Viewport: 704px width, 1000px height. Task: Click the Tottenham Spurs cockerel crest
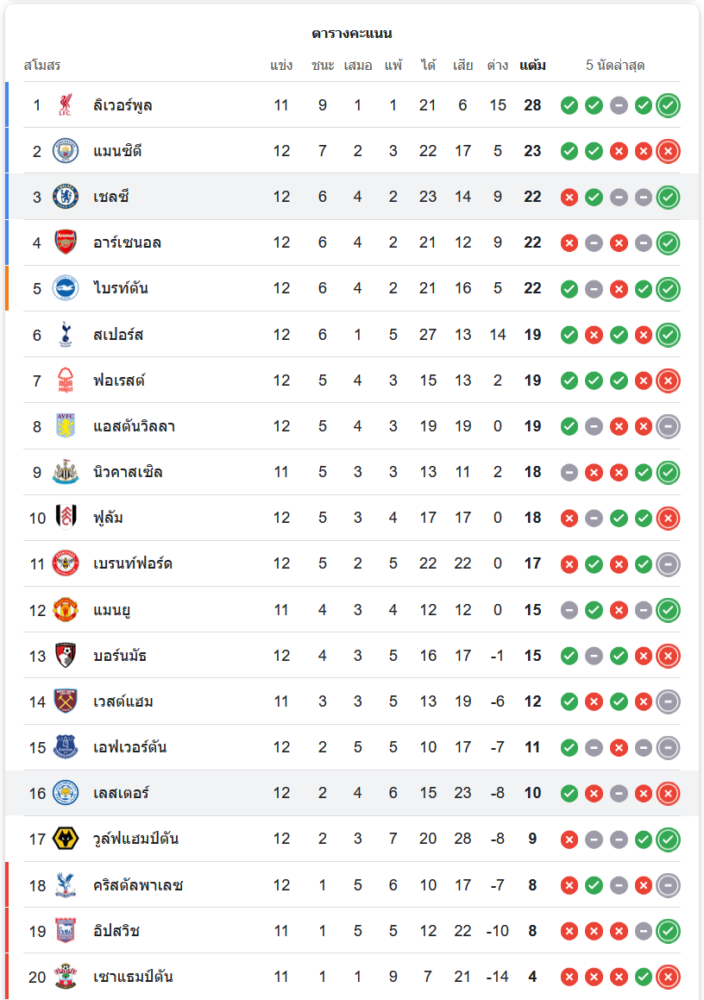[65, 335]
